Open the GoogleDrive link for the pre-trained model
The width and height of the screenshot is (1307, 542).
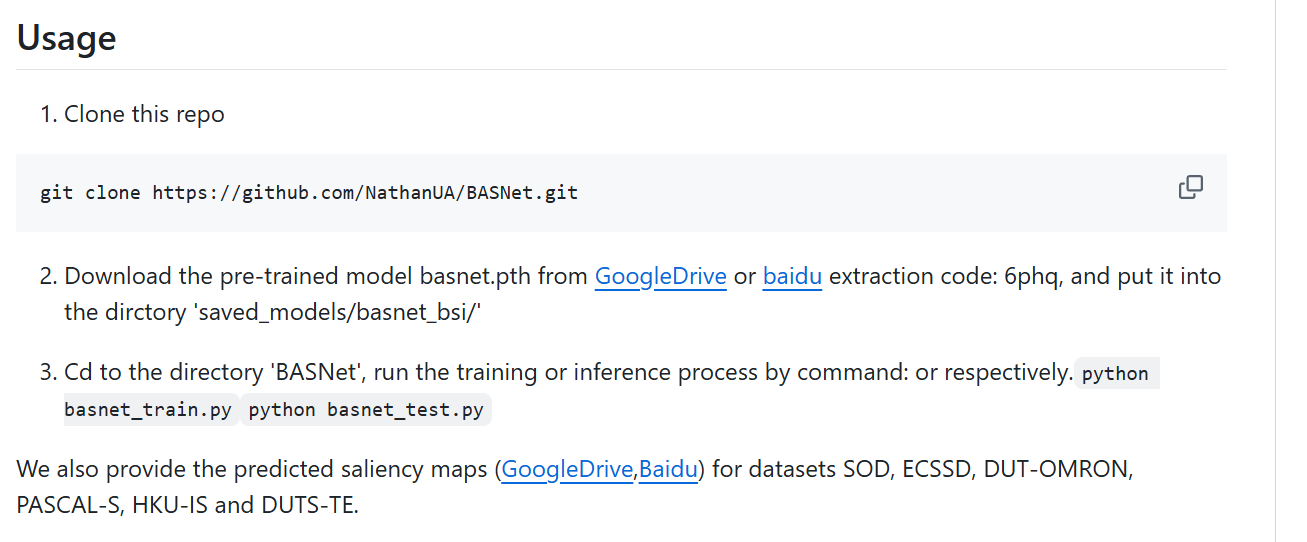click(660, 276)
